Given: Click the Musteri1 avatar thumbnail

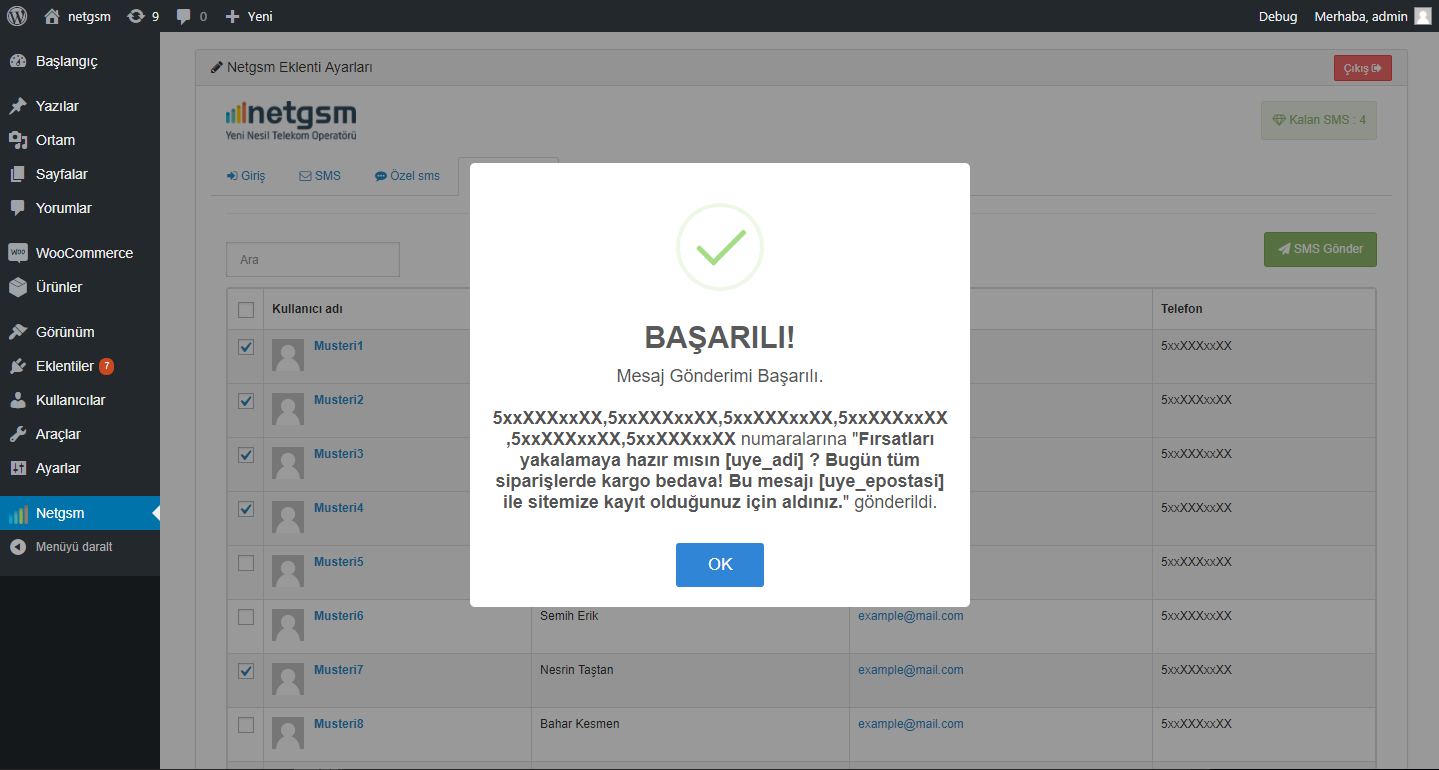Looking at the screenshot, I should click(288, 355).
